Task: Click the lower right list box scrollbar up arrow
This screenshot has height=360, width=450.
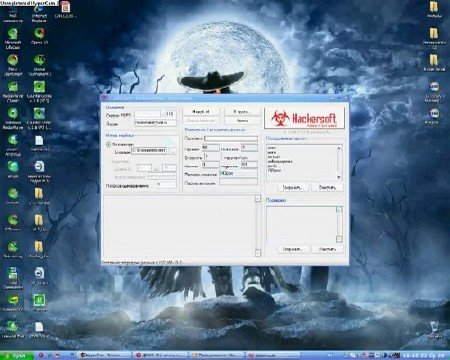Action: click(x=339, y=210)
